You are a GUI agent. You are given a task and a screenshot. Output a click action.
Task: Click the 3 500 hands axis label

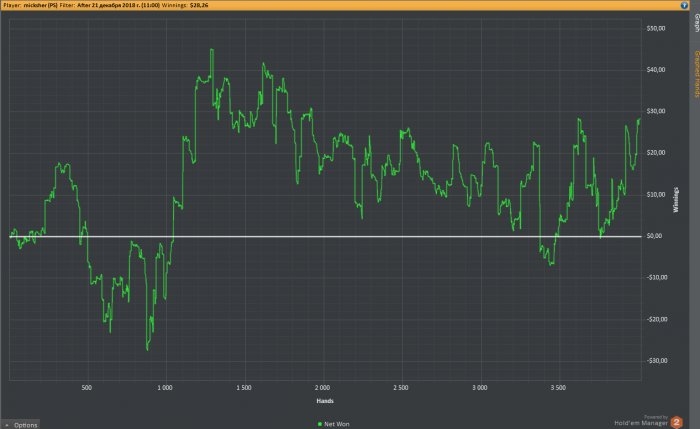(558, 387)
